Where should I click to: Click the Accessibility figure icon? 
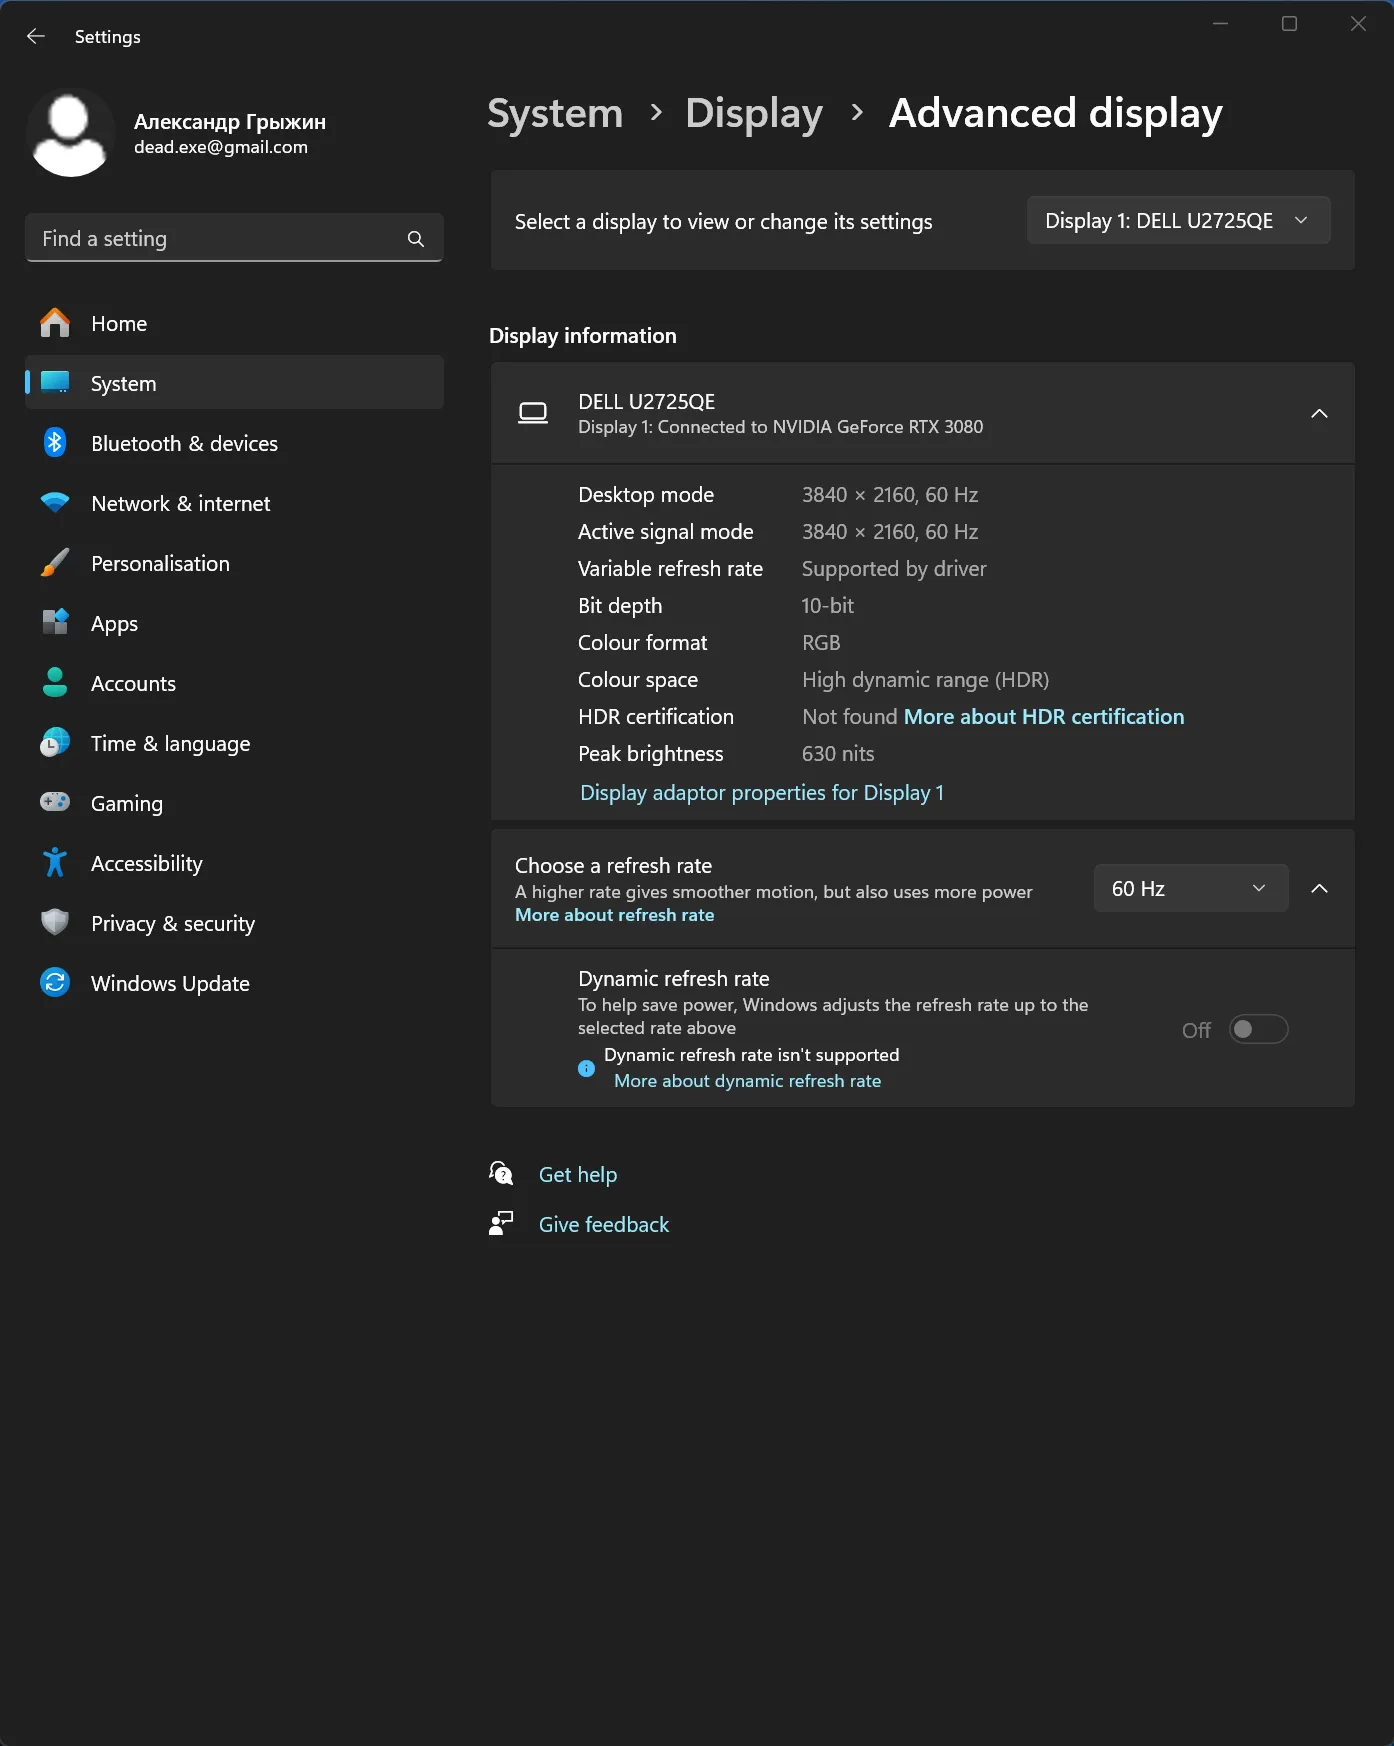(55, 863)
